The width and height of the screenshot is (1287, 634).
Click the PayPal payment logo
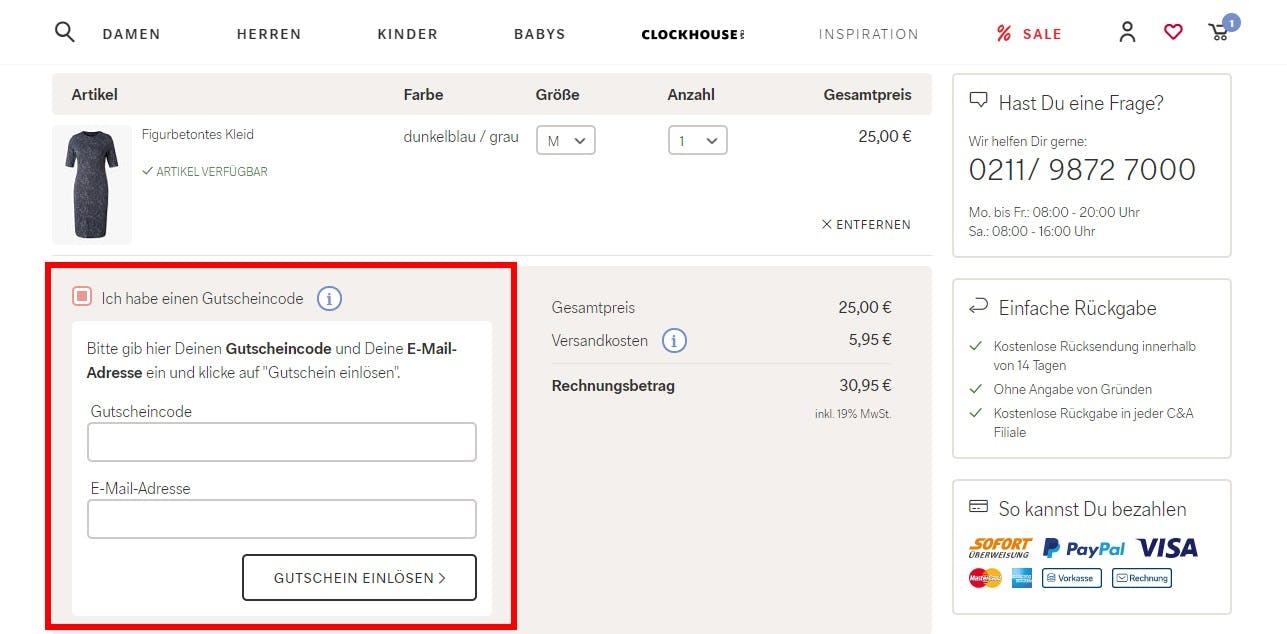click(1083, 548)
